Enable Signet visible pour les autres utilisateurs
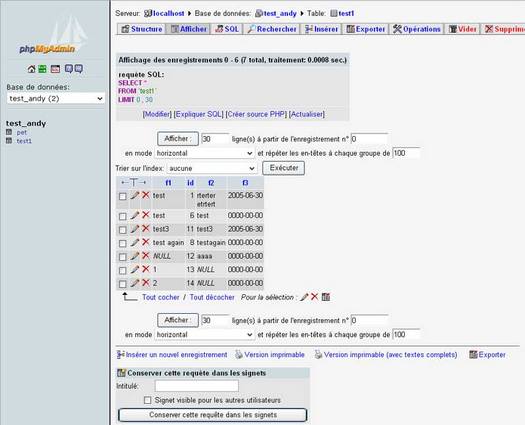This screenshot has width=525, height=425. tap(147, 400)
